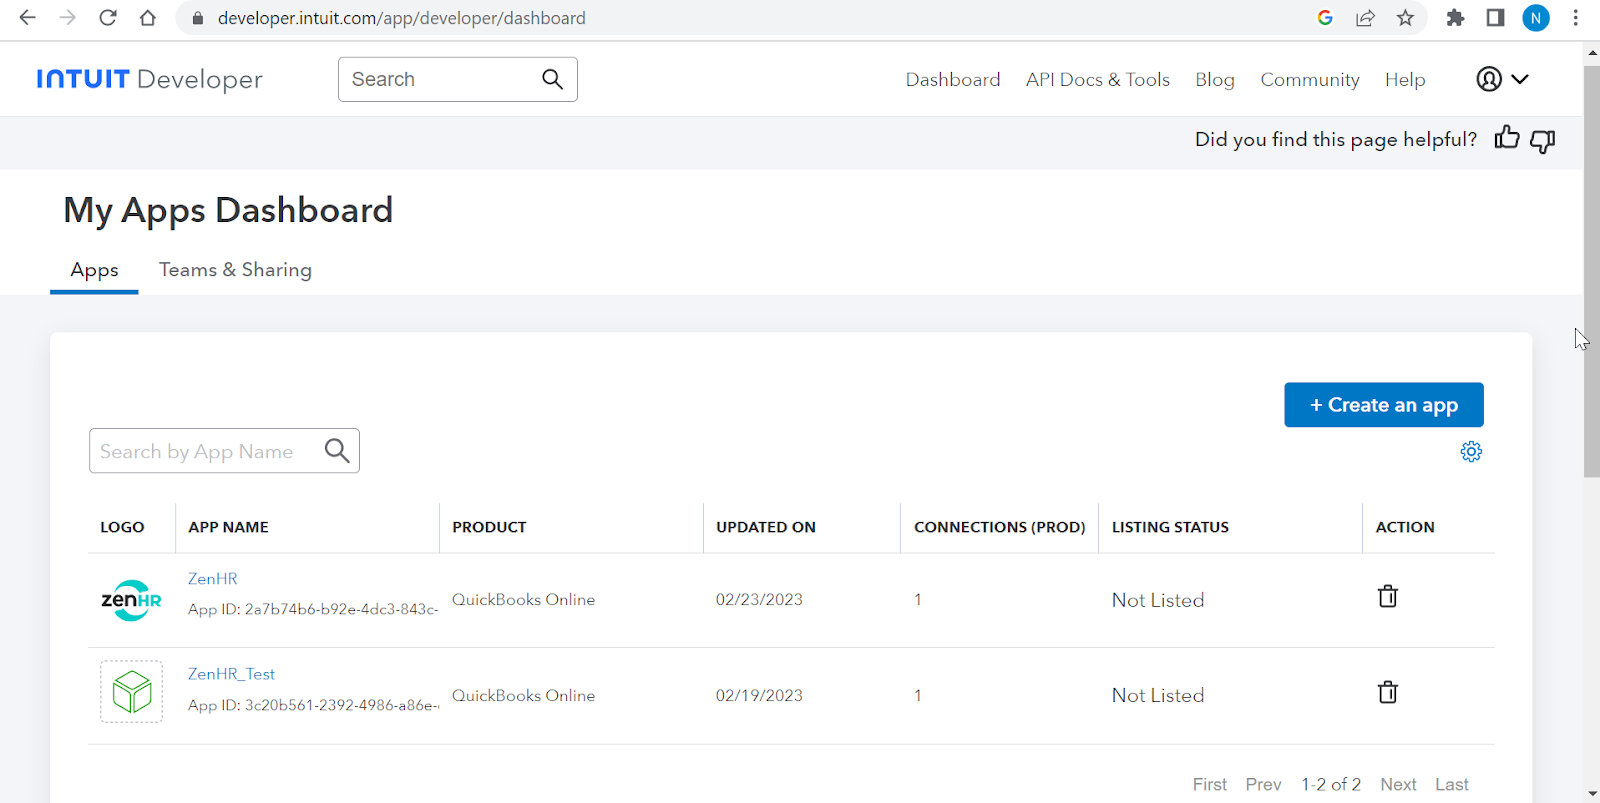Click QuickBooks Online in the ZenHR_Test row
Screen dimensions: 1600x803
pos(523,695)
